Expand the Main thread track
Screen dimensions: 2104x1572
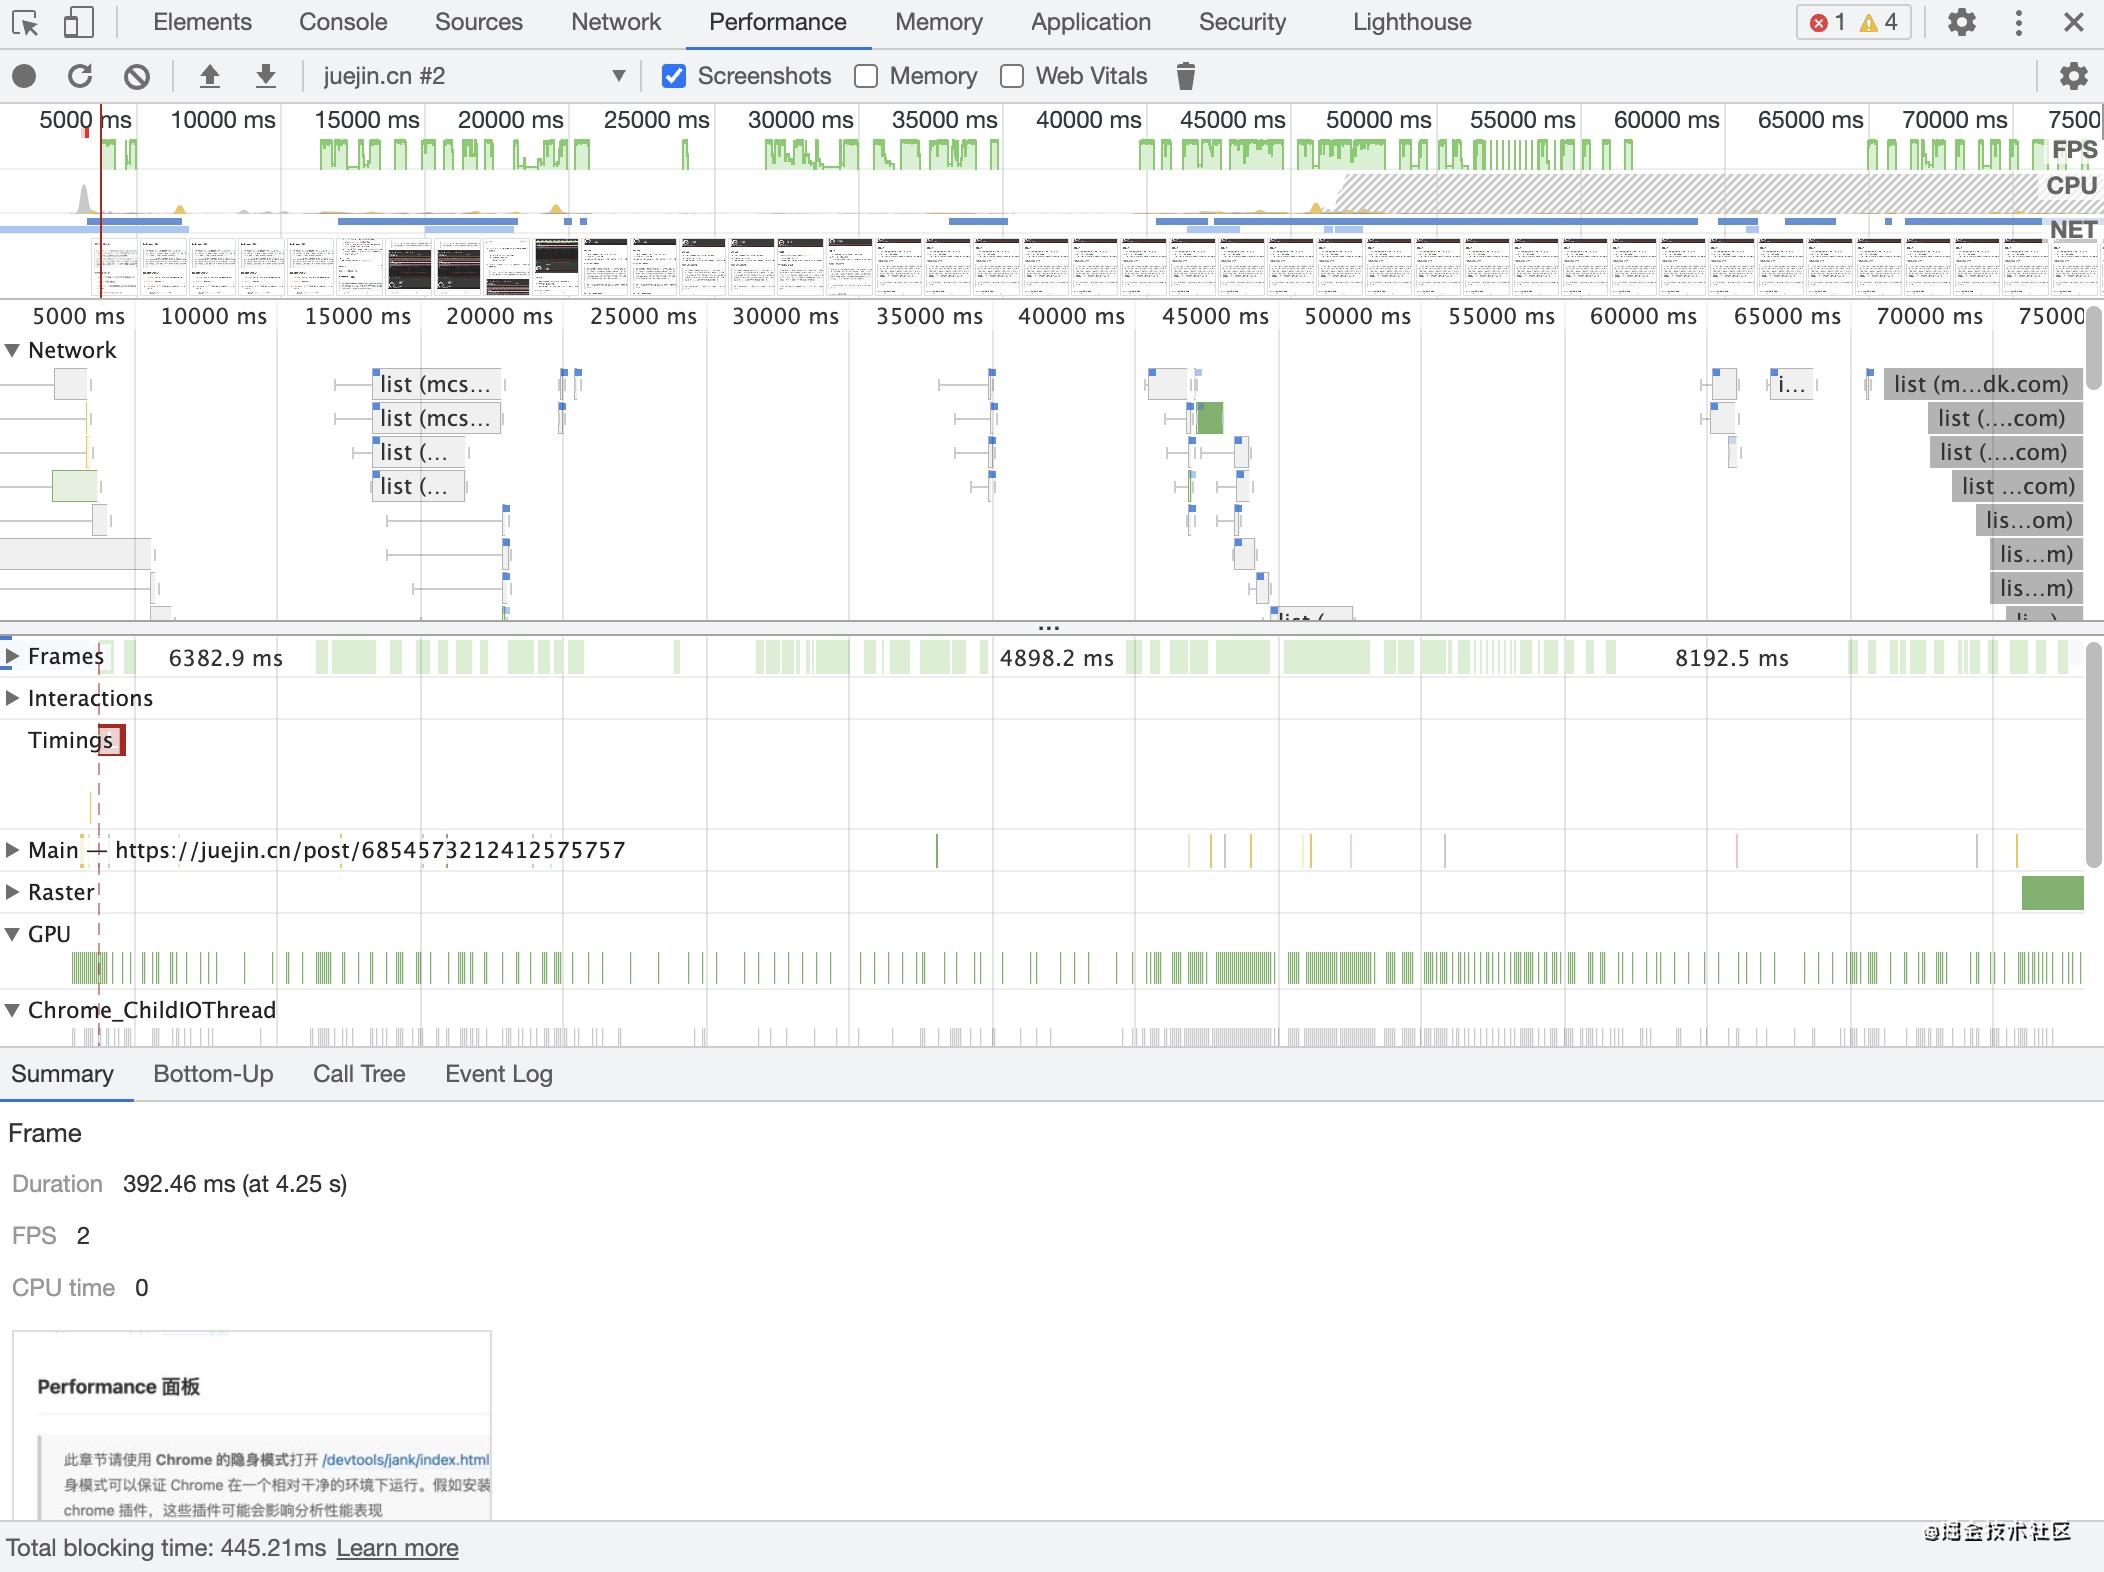[12, 850]
